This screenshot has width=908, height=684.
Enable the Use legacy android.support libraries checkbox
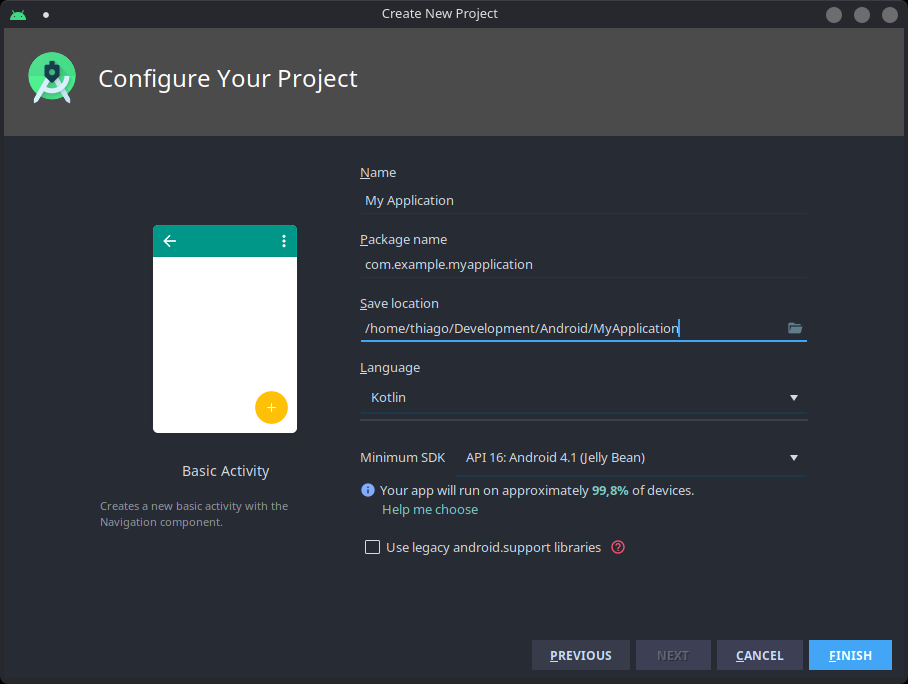coord(372,547)
